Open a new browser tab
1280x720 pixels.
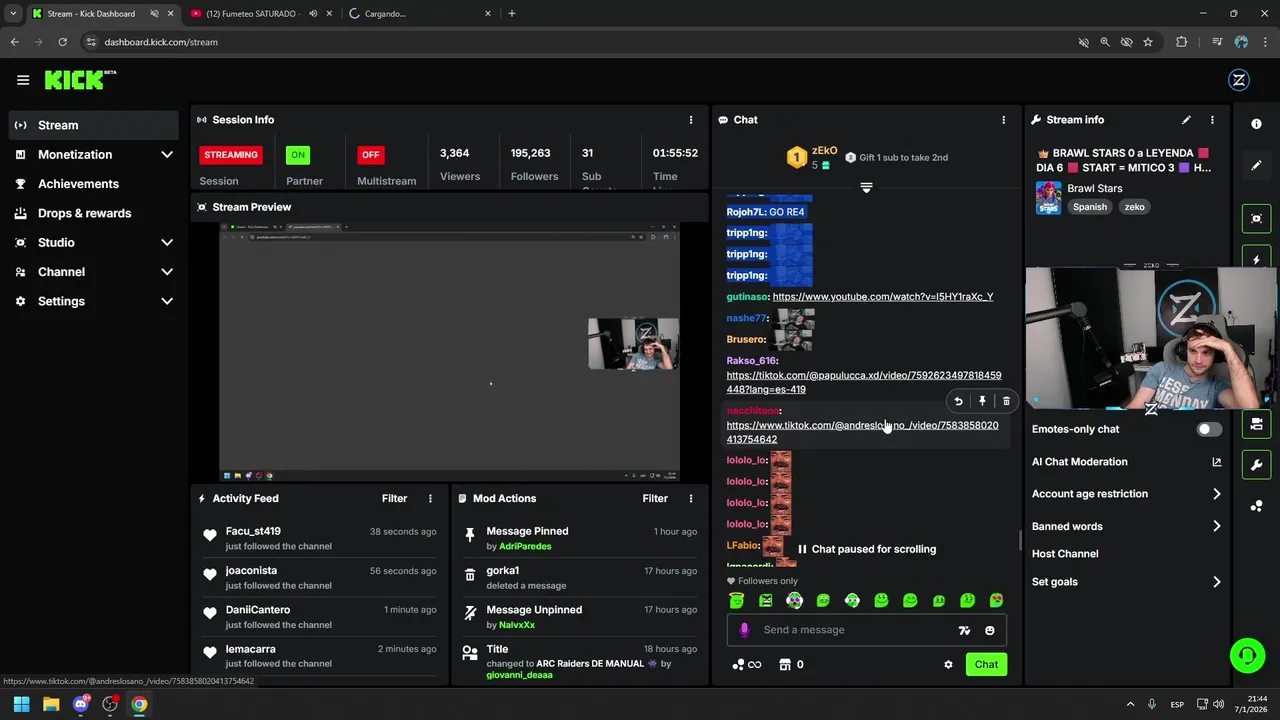[512, 14]
